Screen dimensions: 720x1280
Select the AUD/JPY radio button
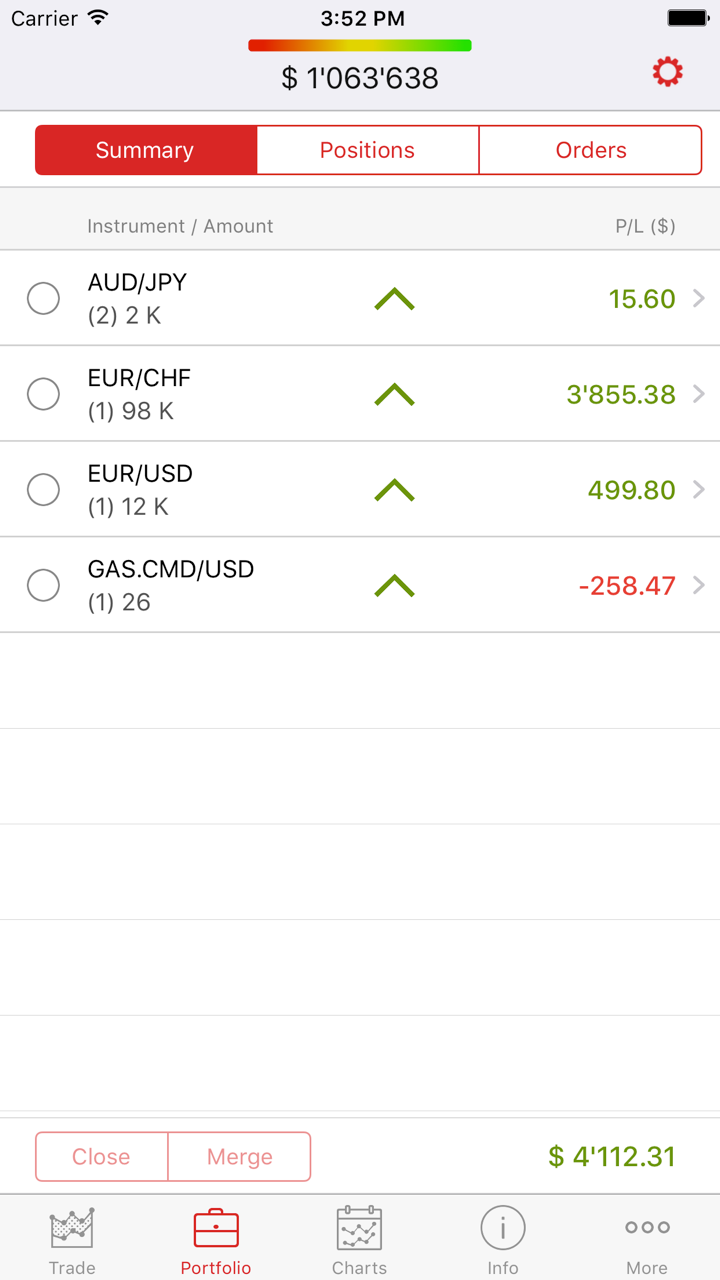tap(43, 298)
